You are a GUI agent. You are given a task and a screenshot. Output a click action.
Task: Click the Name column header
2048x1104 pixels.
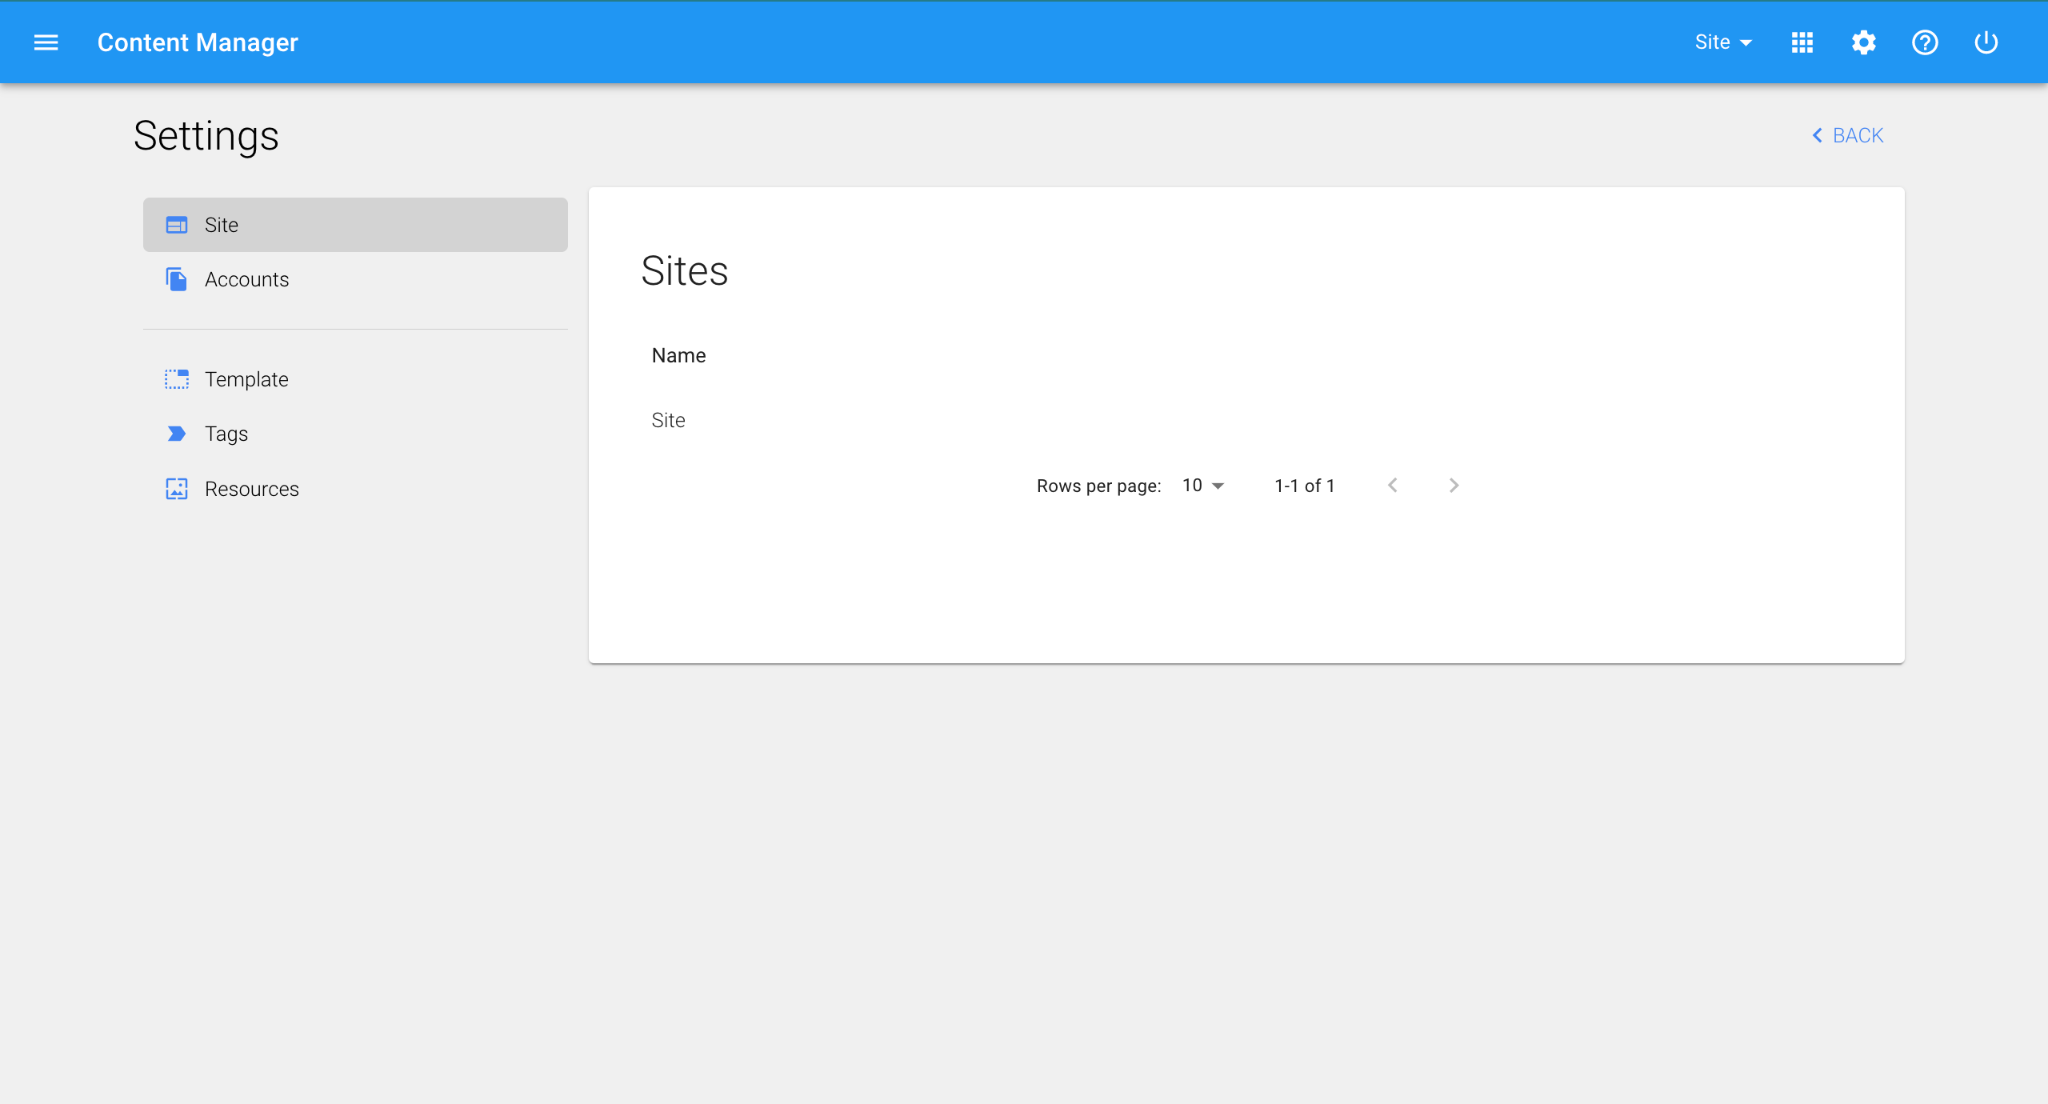click(679, 355)
